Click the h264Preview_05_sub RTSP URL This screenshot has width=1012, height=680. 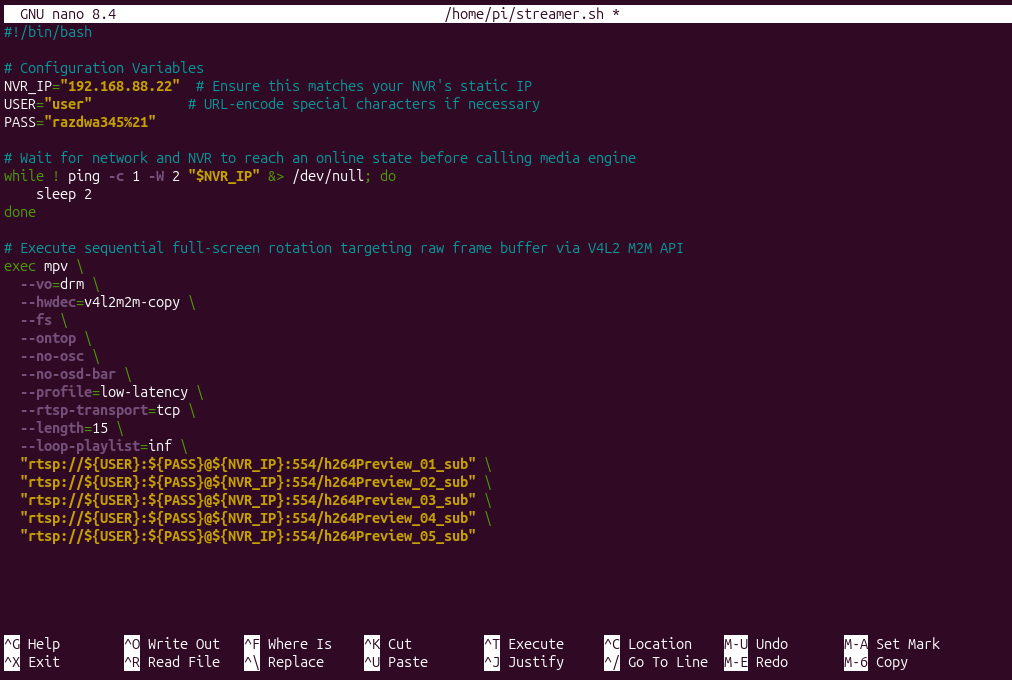click(x=248, y=537)
